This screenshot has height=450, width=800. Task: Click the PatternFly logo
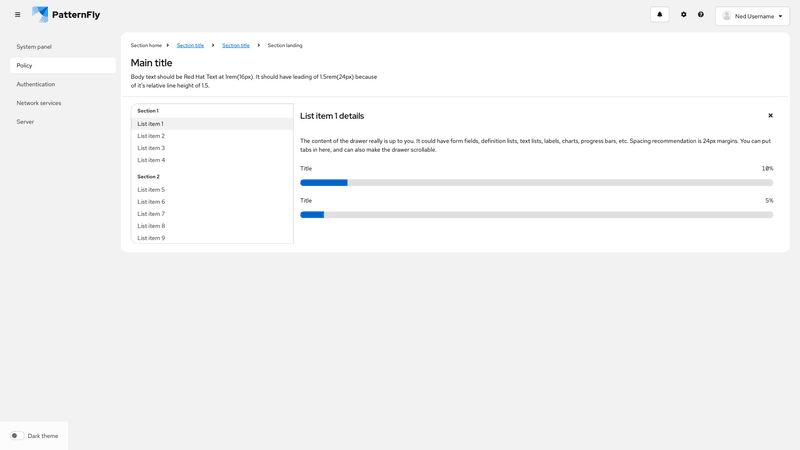coord(66,15)
